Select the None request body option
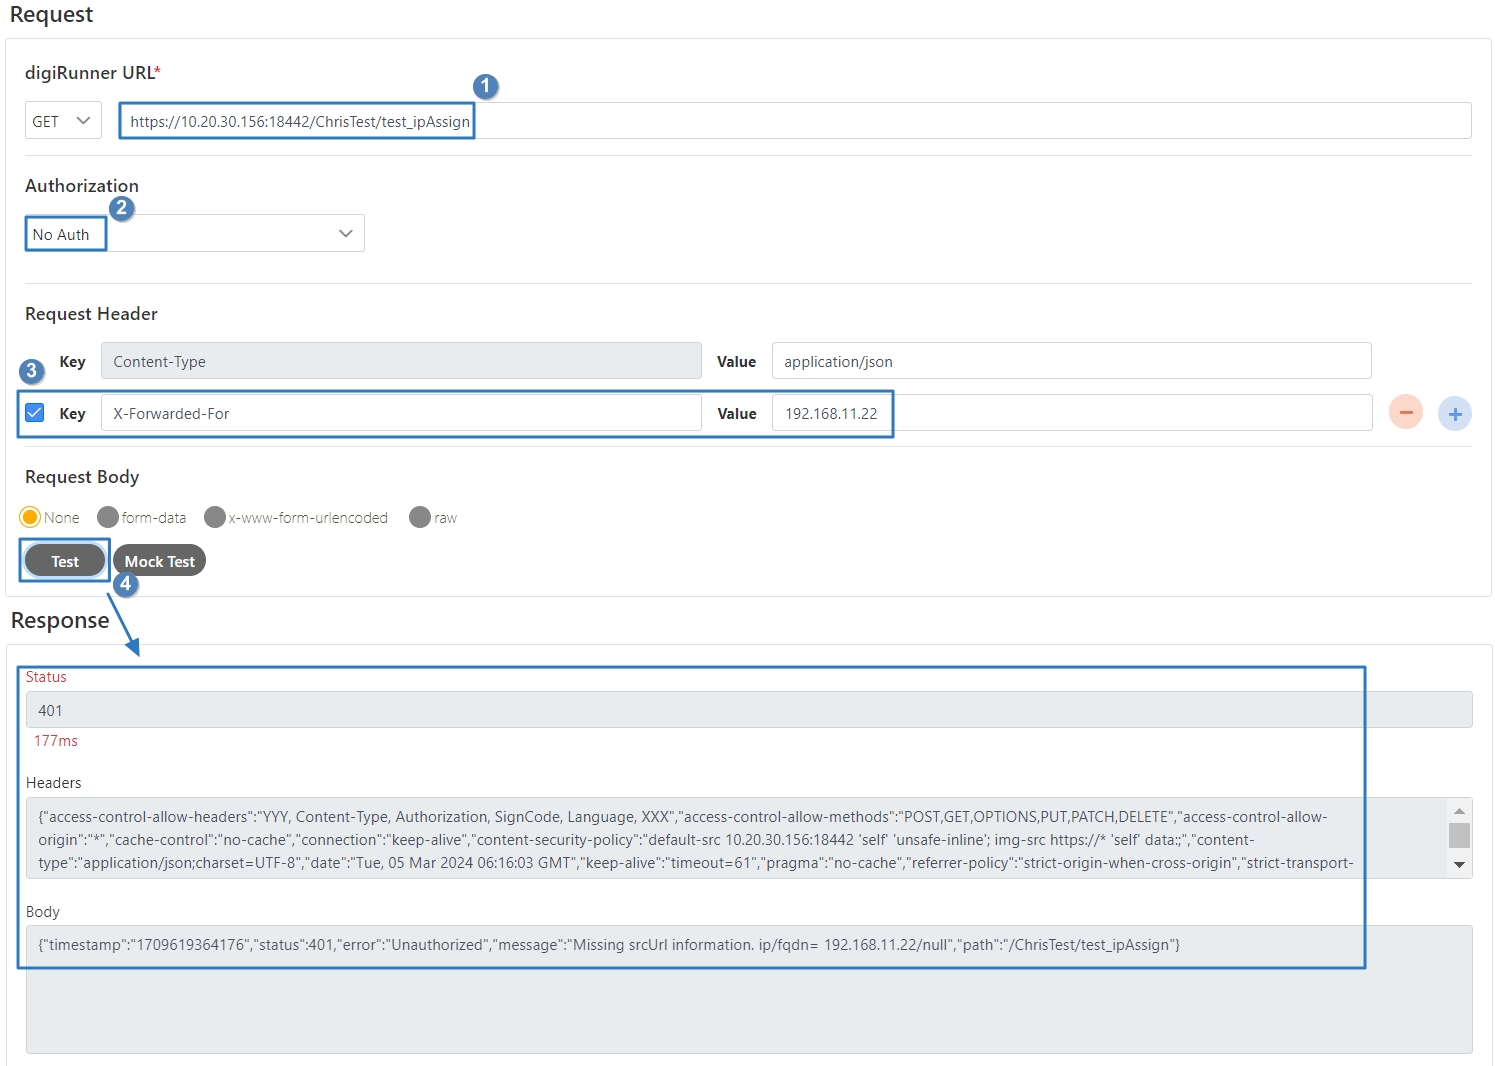This screenshot has height=1066, width=1495. coord(30,517)
